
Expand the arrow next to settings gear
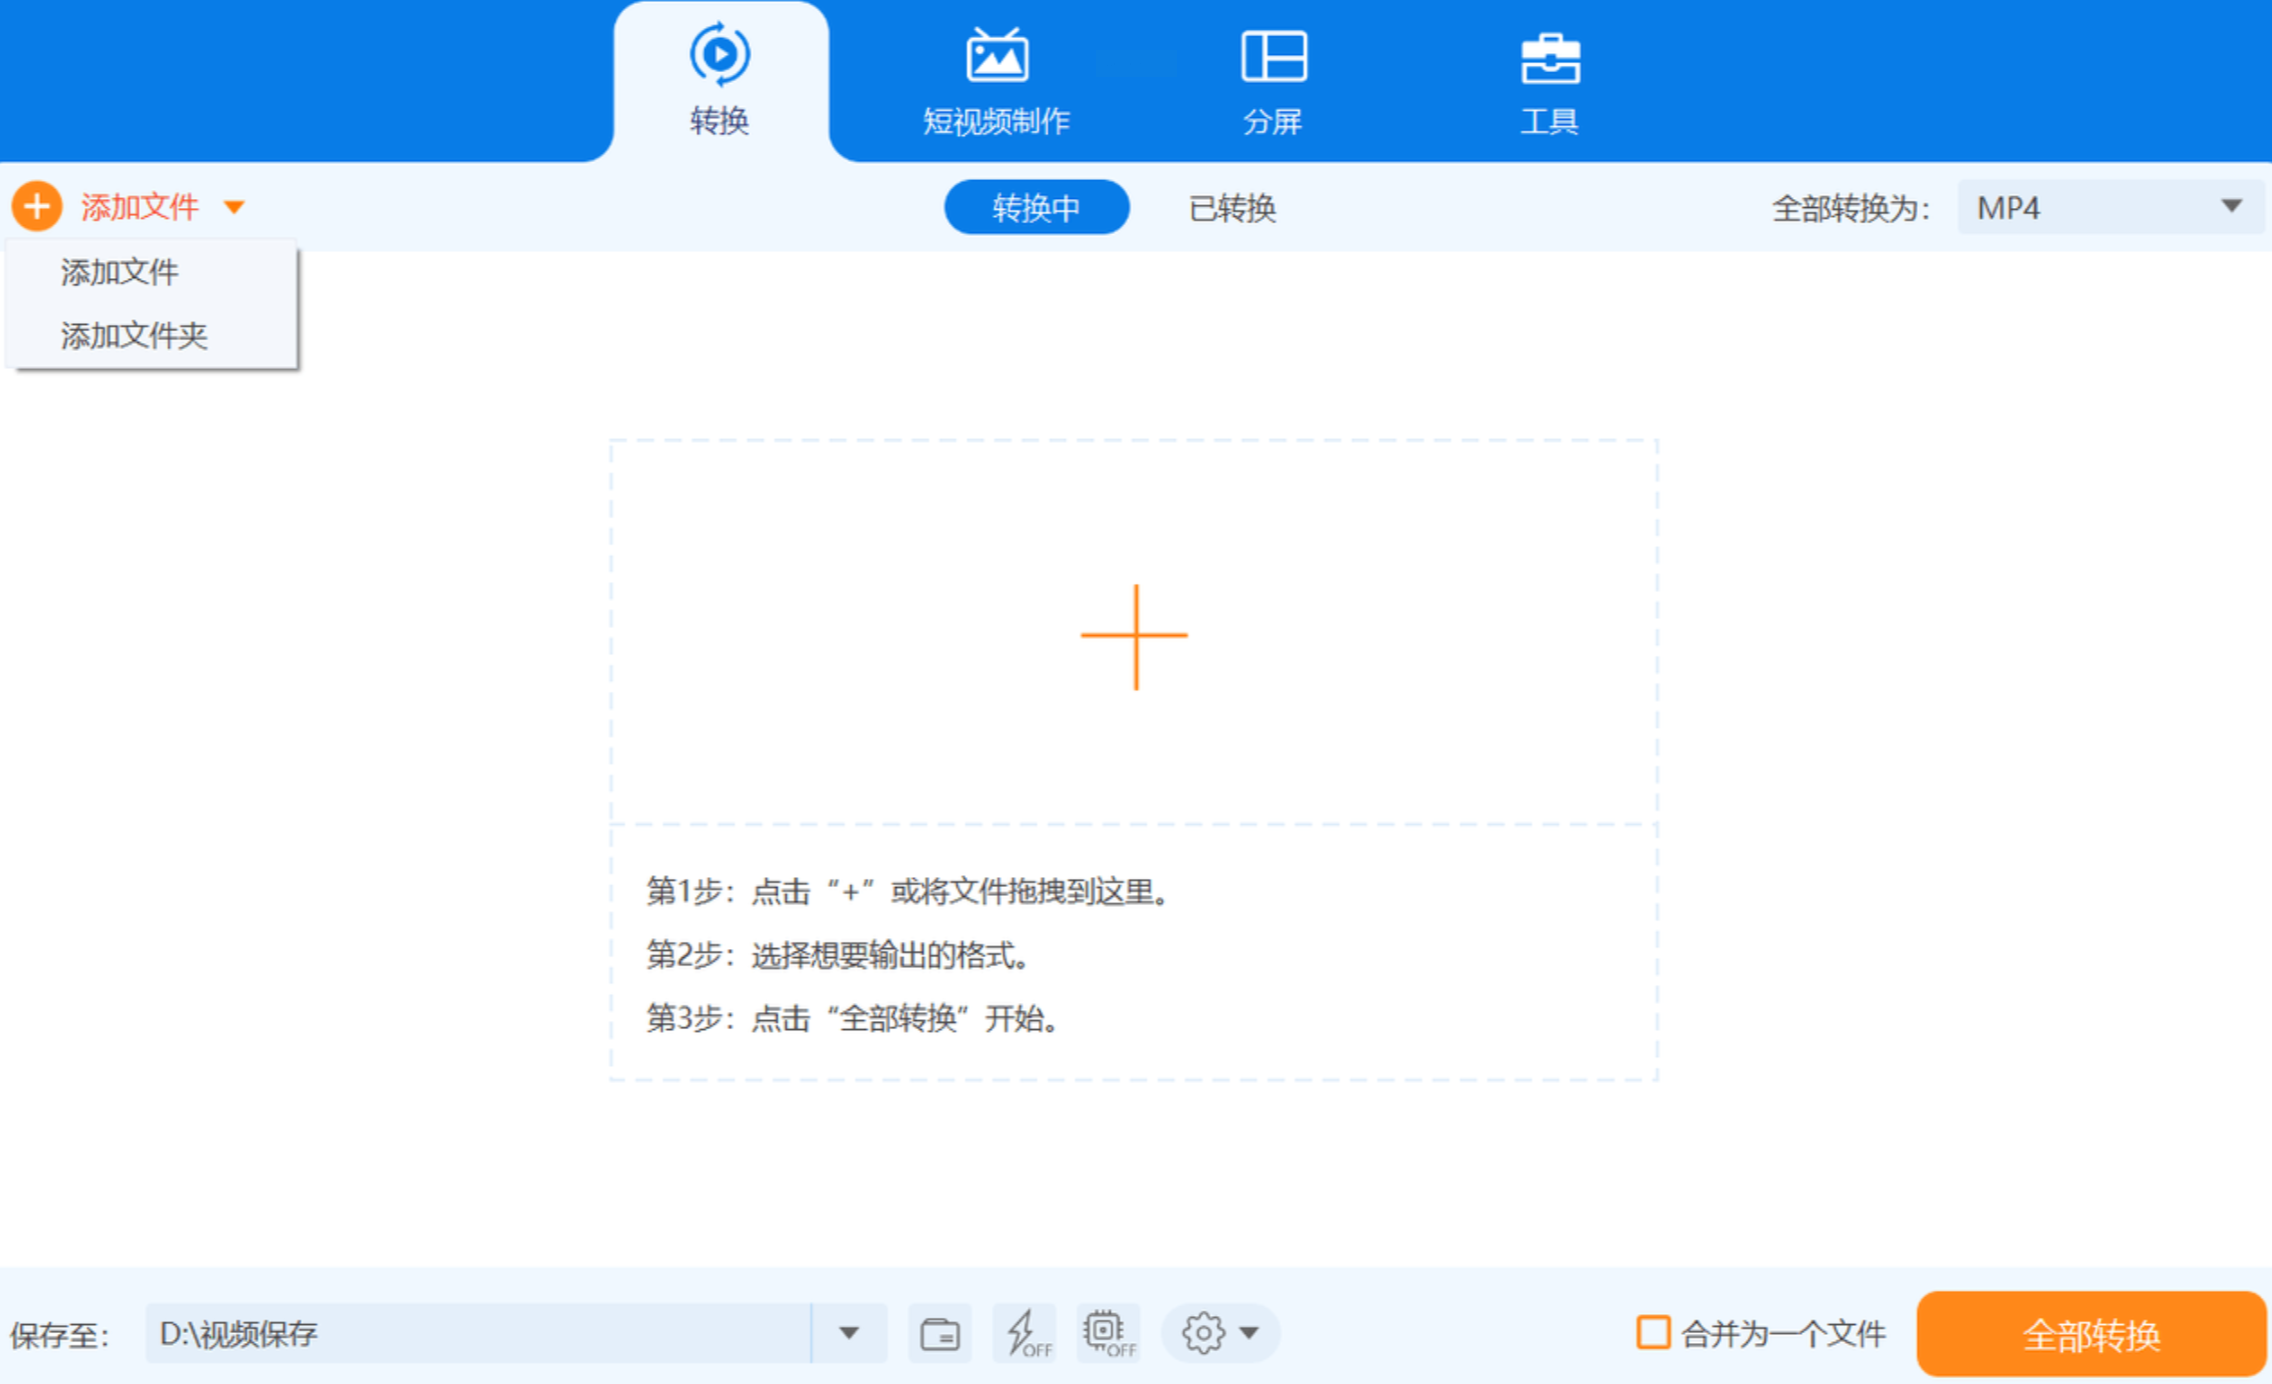pyautogui.click(x=1249, y=1333)
